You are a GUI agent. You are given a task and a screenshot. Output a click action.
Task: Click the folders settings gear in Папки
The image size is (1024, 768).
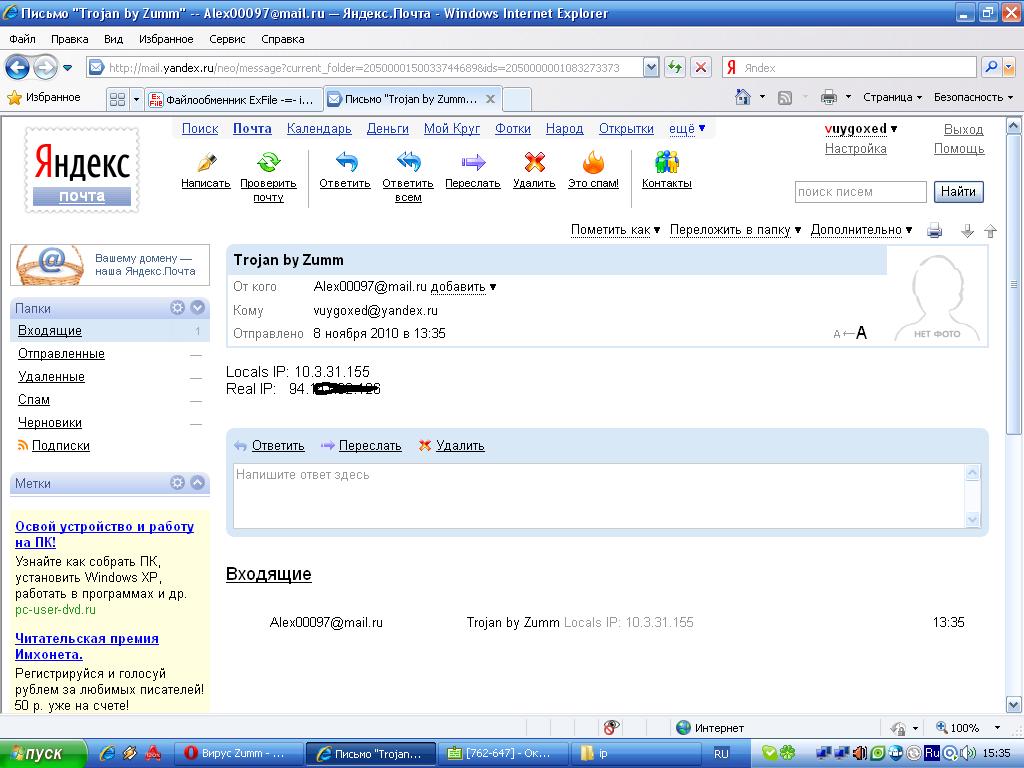177,308
